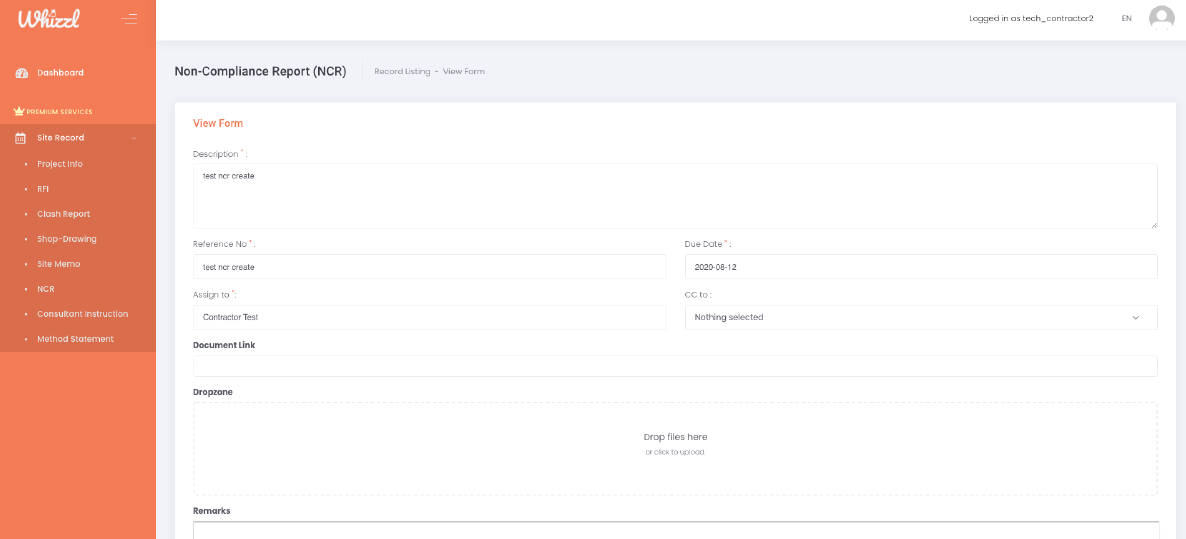The width and height of the screenshot is (1186, 539).
Task: Collapse sidebar using the hamburger toggle icon
Action: click(129, 18)
